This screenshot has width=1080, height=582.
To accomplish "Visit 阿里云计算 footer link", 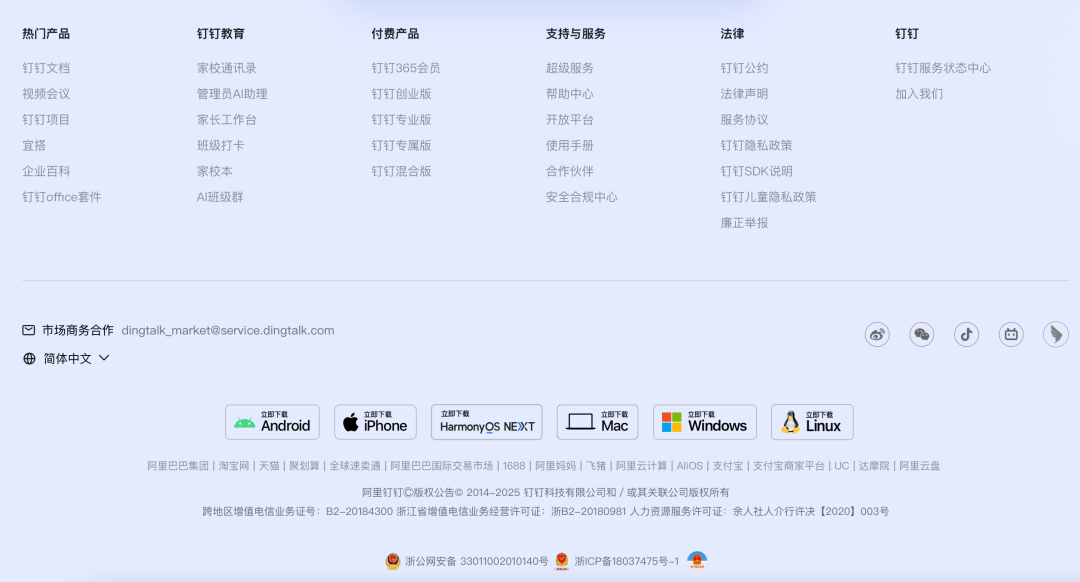I will coord(641,466).
